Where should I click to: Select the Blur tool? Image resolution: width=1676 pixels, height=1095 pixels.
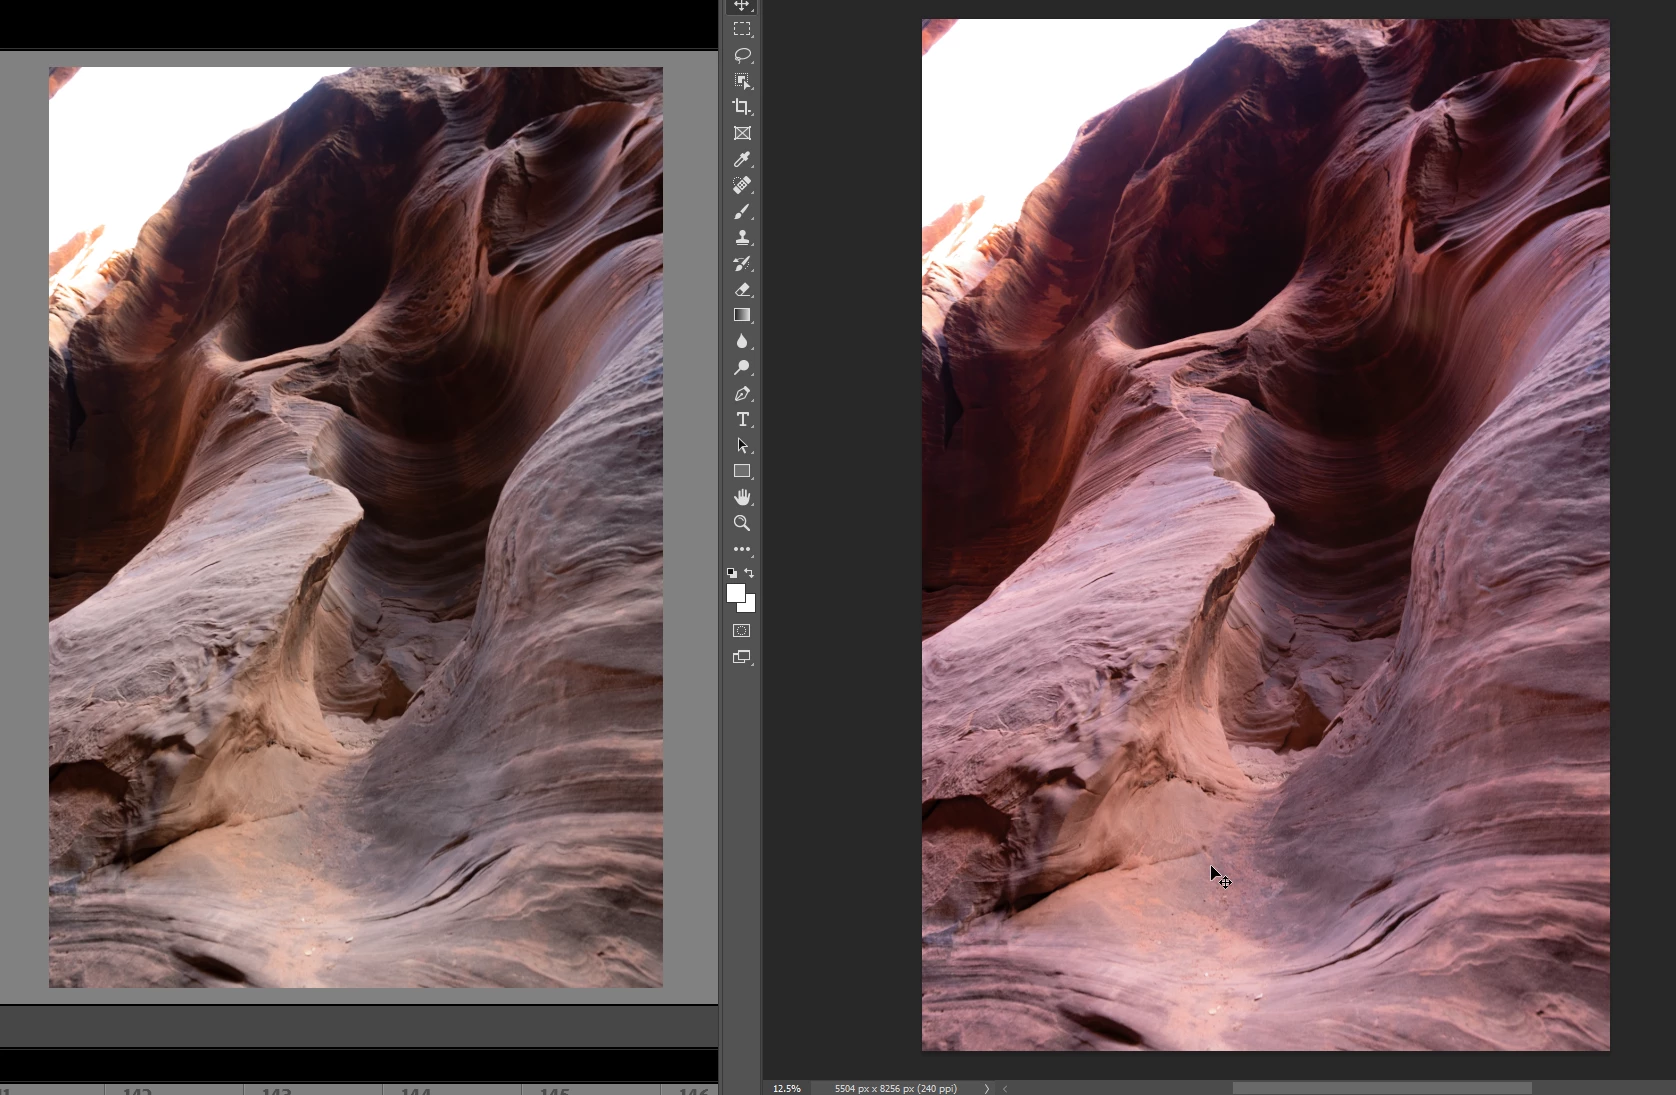742,341
